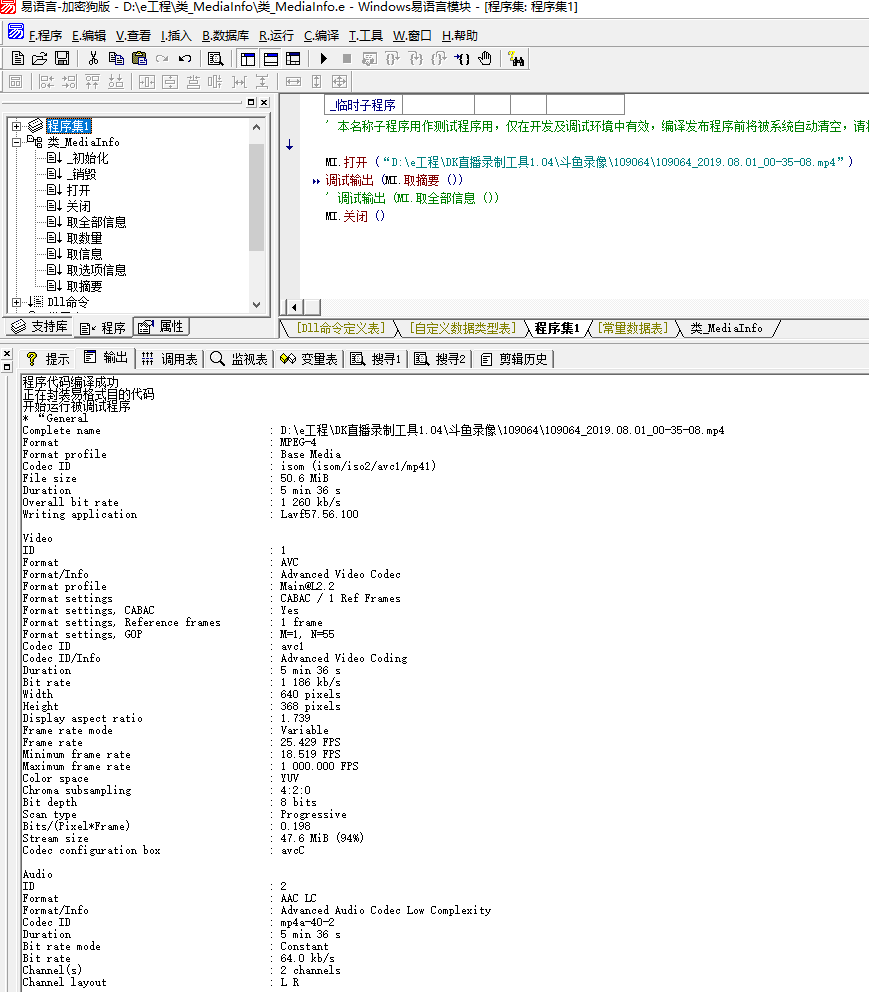Click the horizontal center alignment icon

[147, 82]
